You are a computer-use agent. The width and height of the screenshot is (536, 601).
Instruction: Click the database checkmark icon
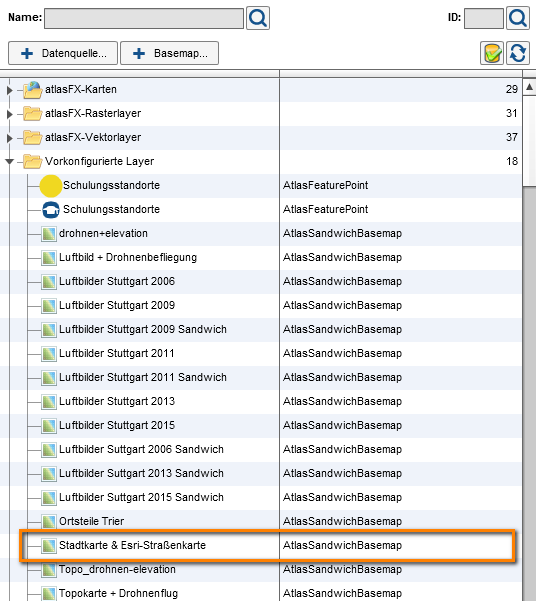click(x=492, y=53)
